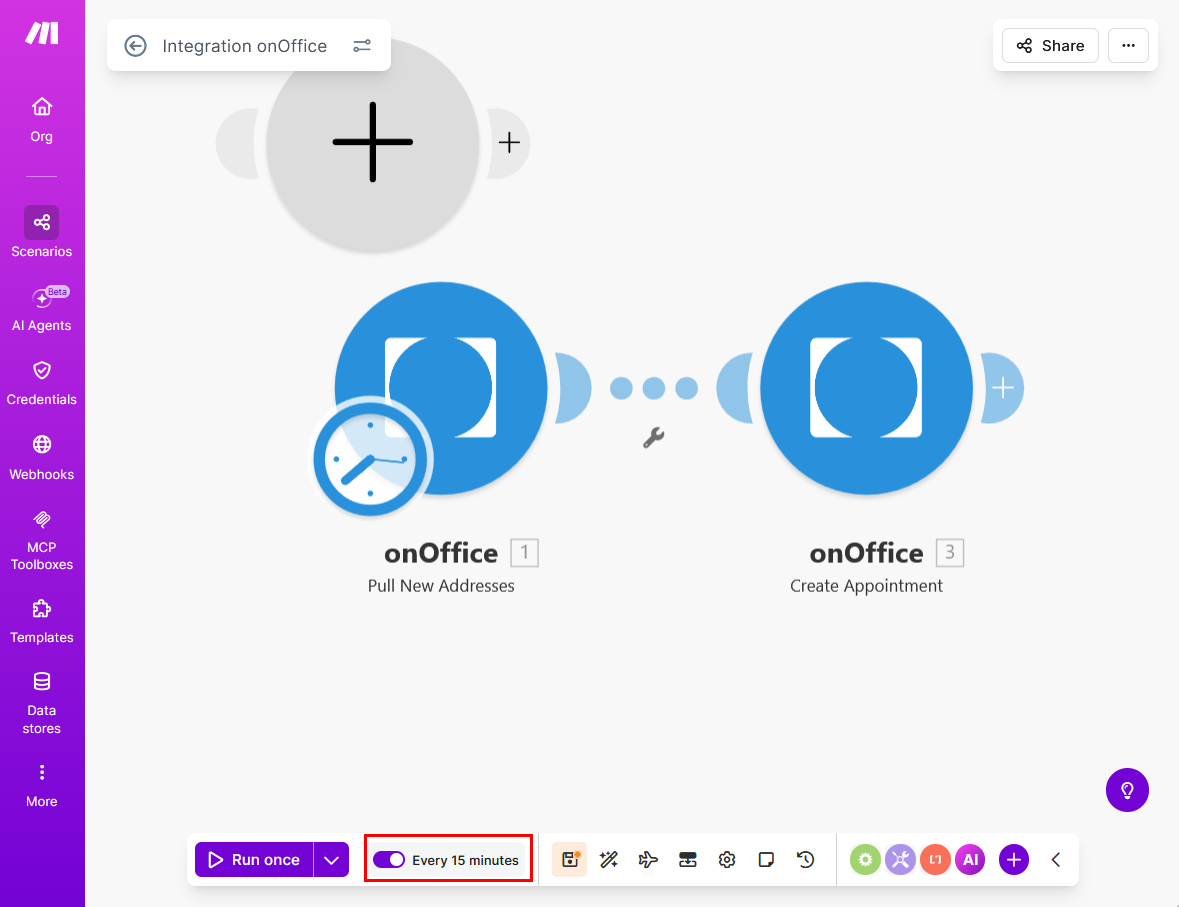Open the clock schedule icon on module 1
Viewport: 1179px width, 907px height.
point(370,458)
